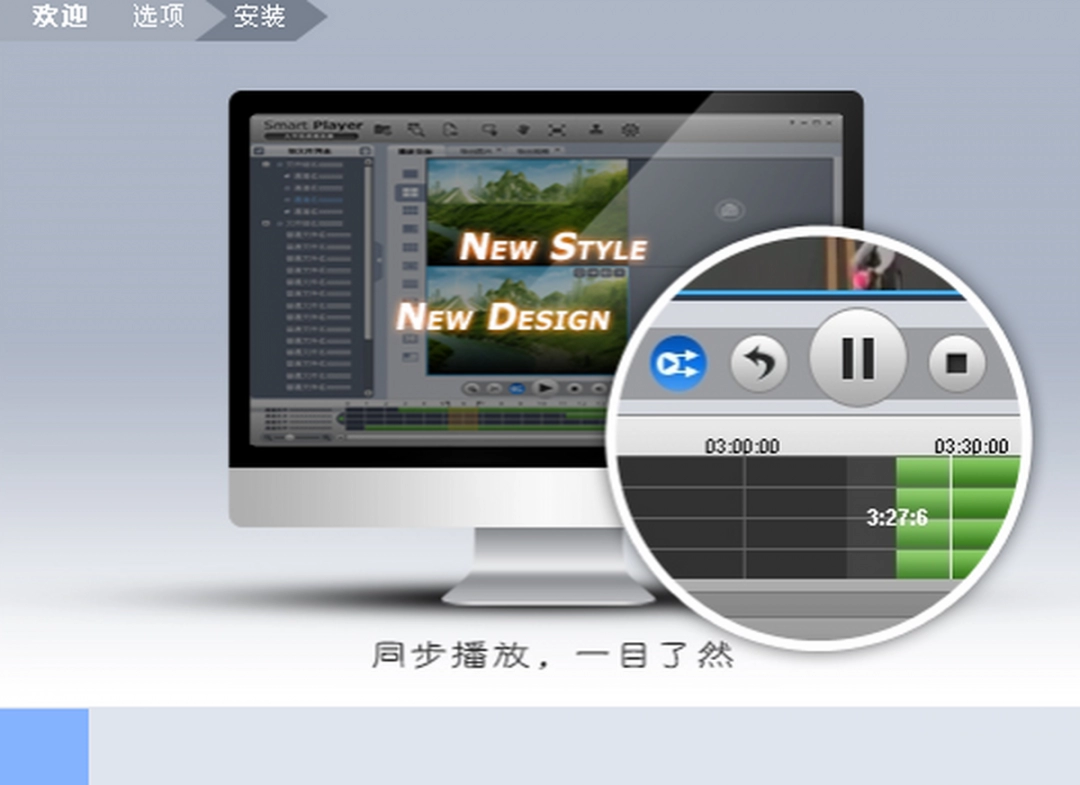Toggle the checkbox above the playlist panel
The height and width of the screenshot is (785, 1080).
click(257, 149)
